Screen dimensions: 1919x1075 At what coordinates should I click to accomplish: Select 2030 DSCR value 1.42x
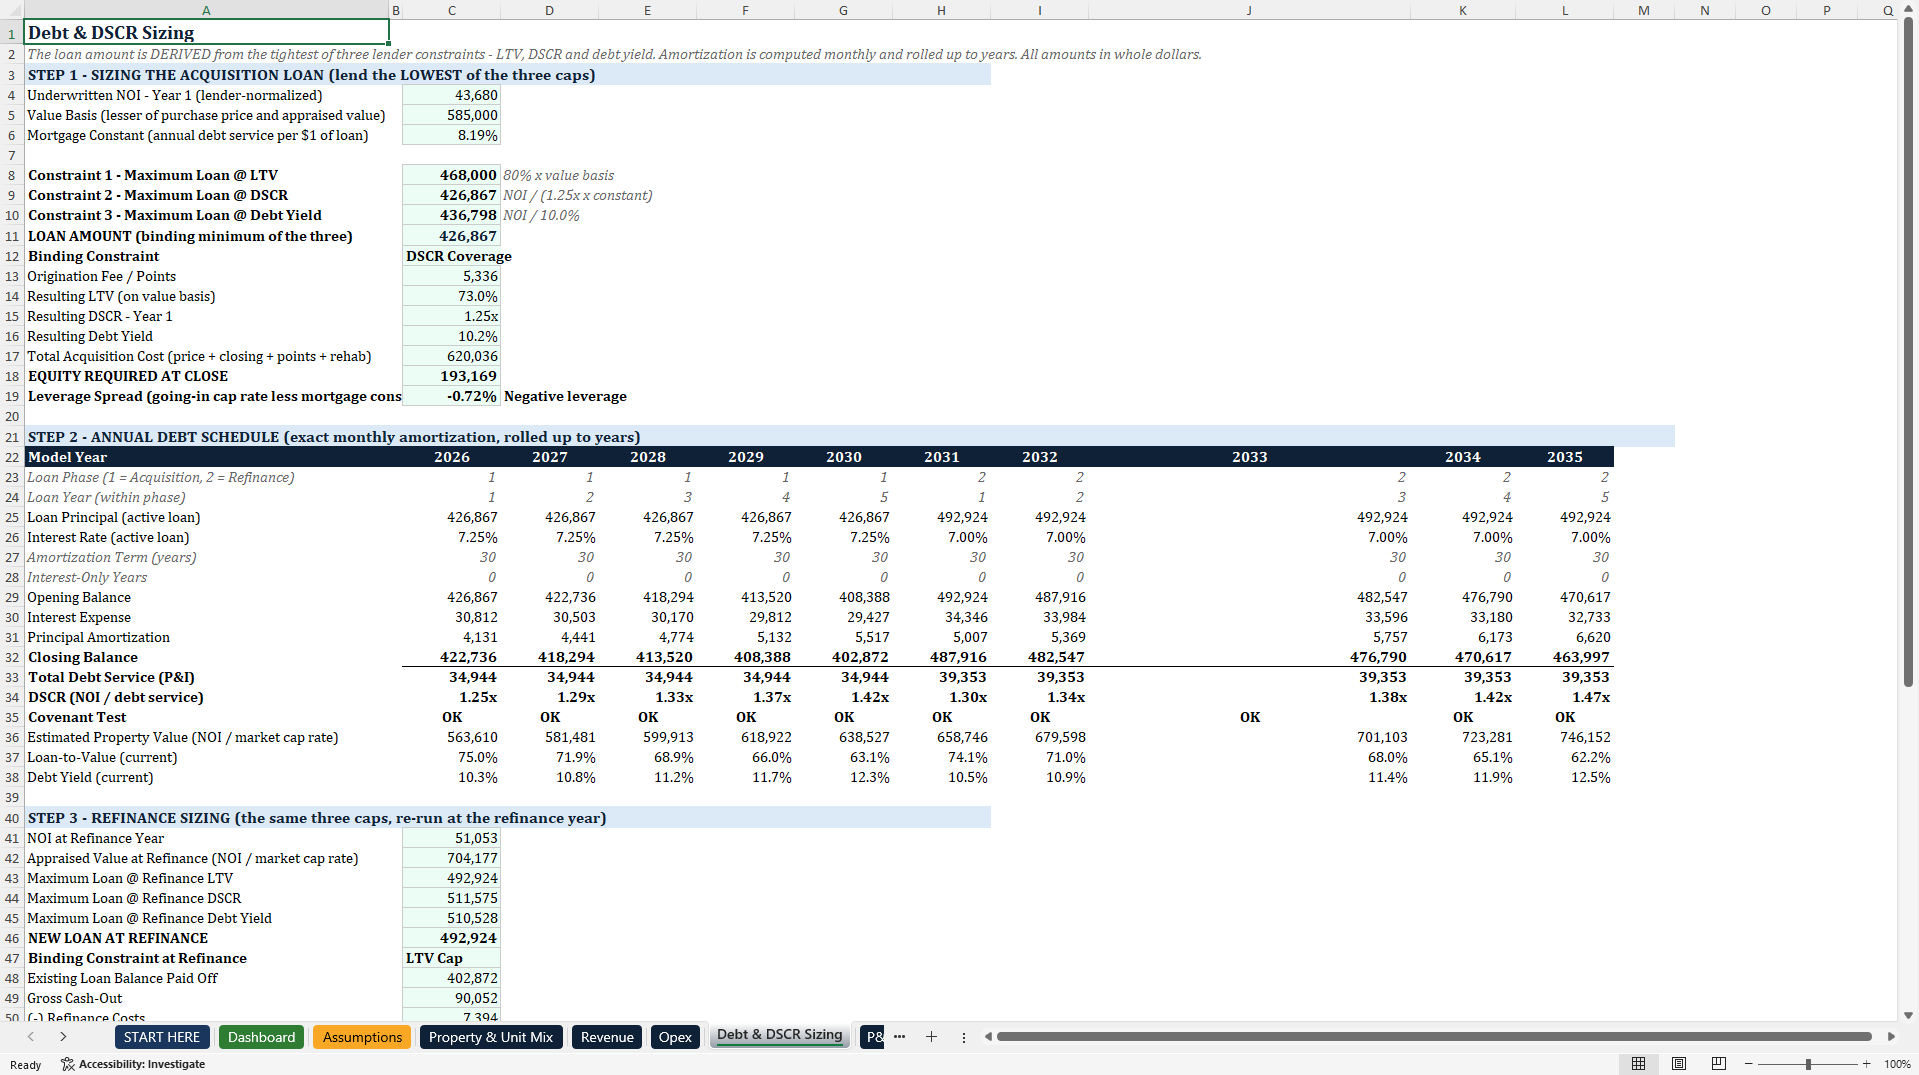(843, 697)
